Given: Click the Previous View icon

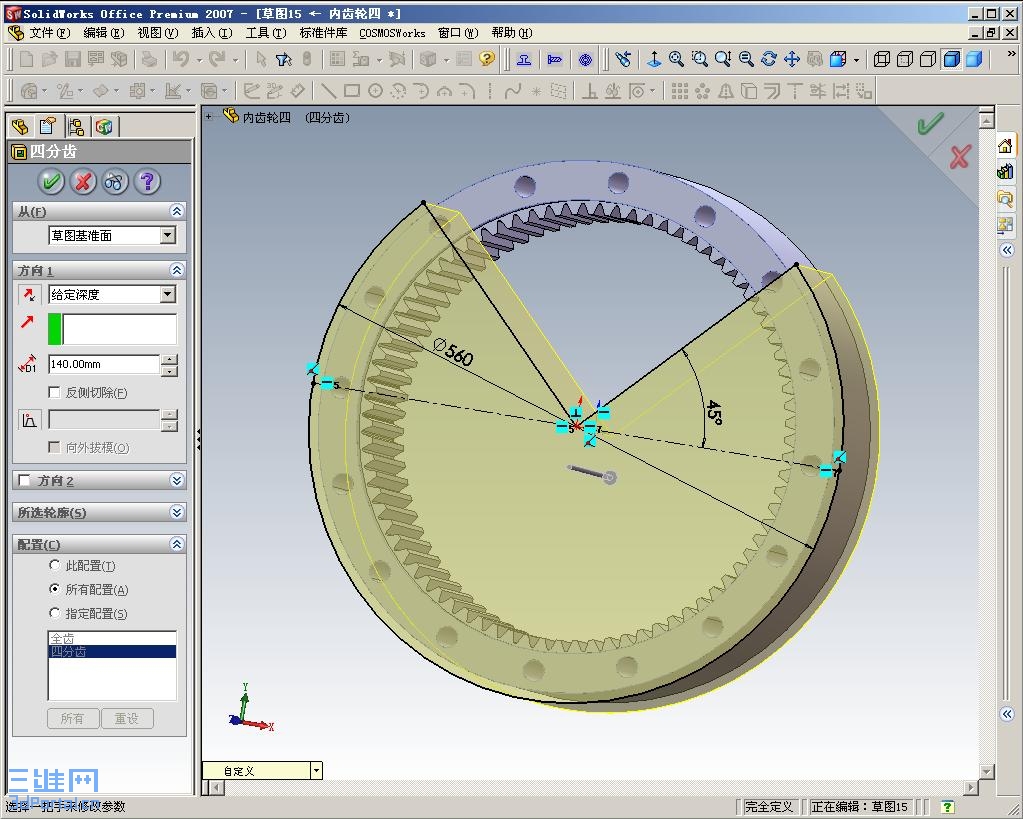Looking at the screenshot, I should click(623, 59).
